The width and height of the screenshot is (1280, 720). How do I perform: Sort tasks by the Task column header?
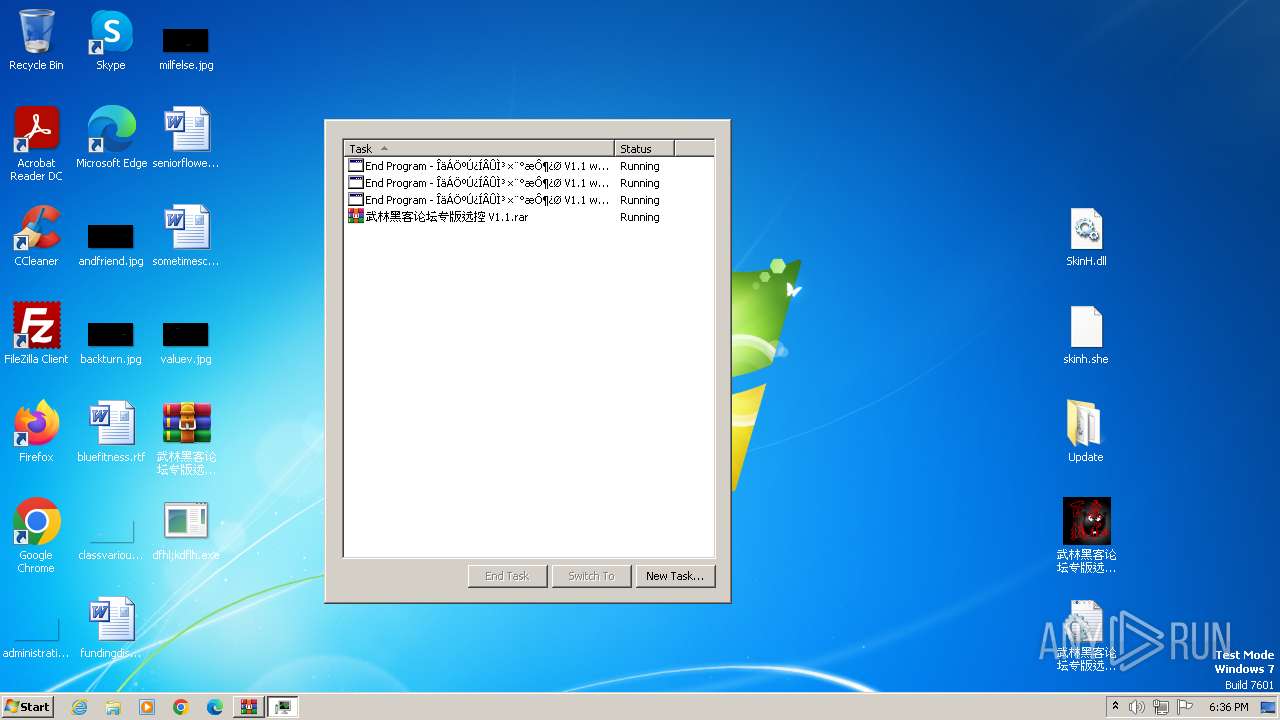pos(479,148)
